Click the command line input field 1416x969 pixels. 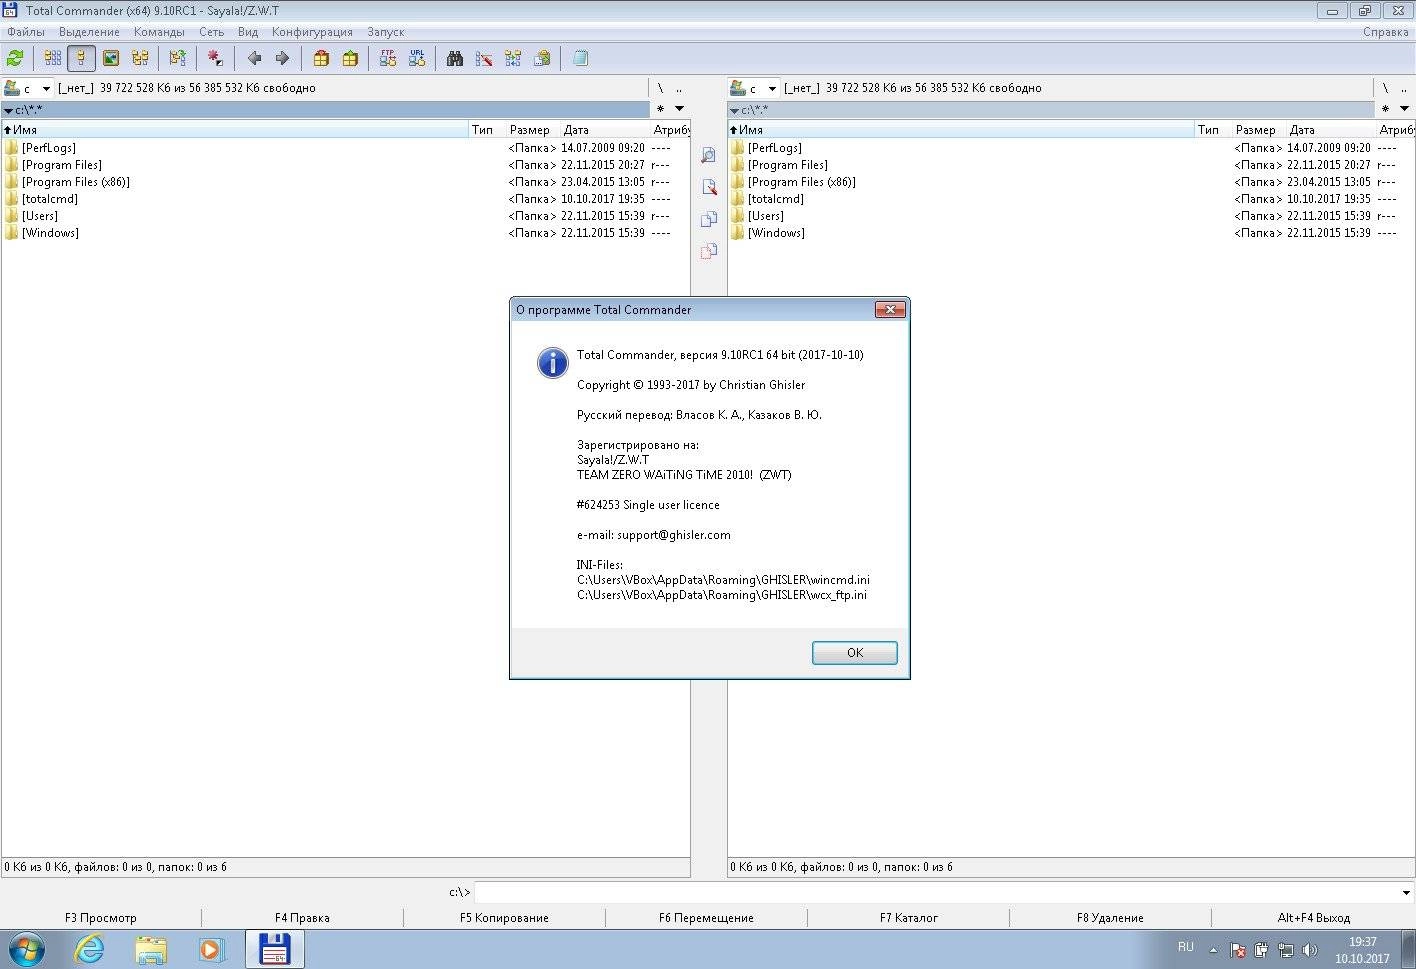pos(936,893)
